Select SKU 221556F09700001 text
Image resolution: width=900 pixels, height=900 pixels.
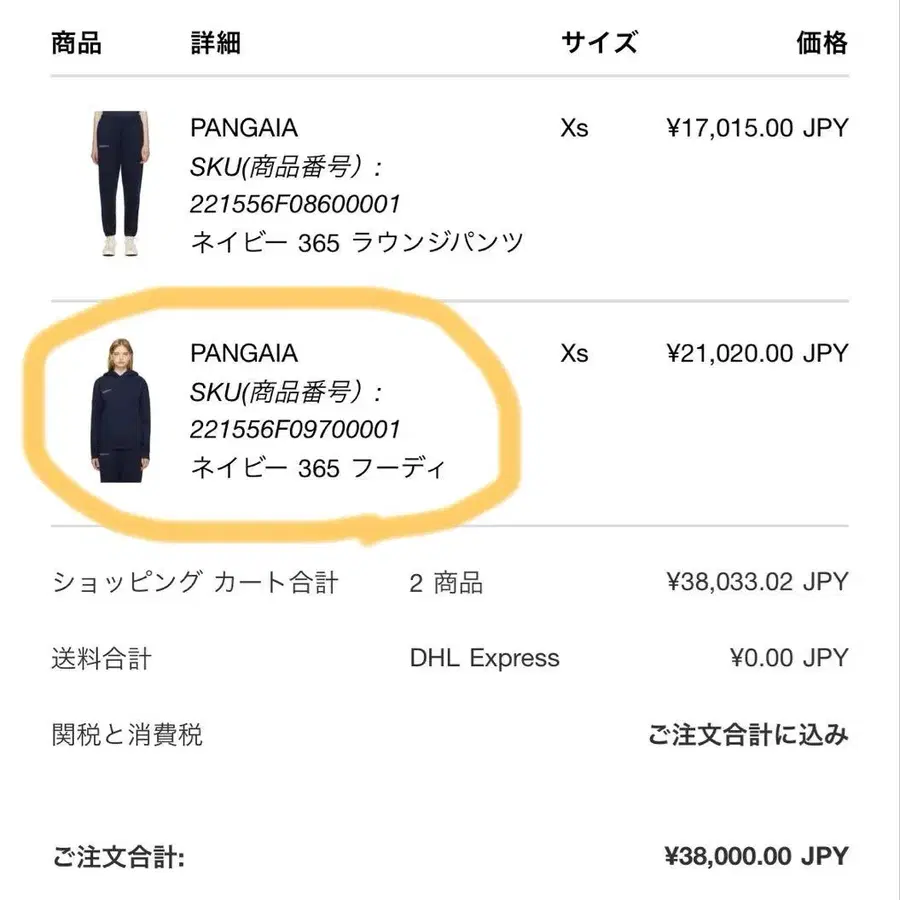295,429
